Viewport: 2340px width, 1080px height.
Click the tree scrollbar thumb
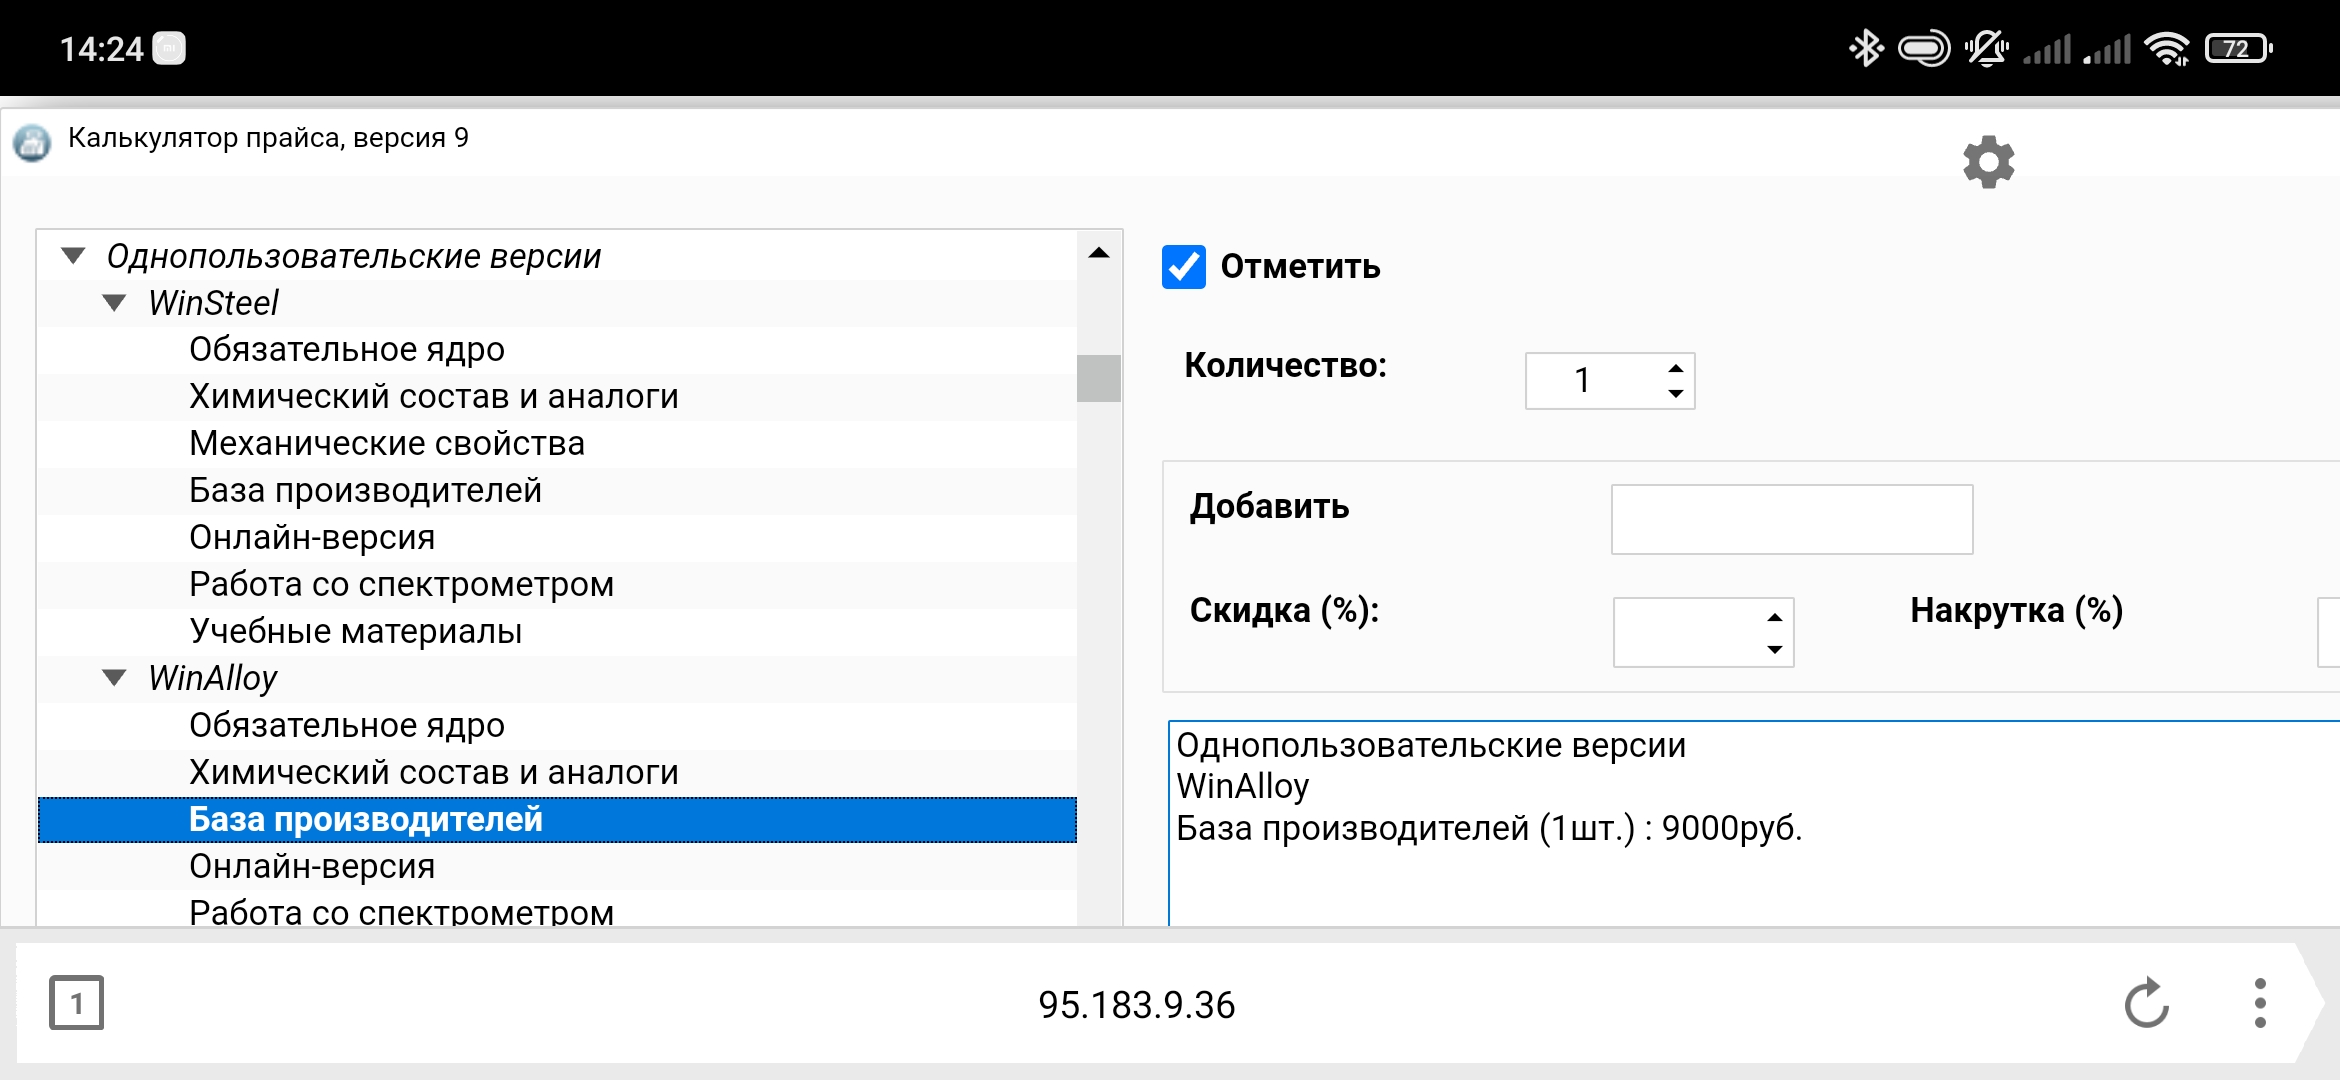[1098, 378]
